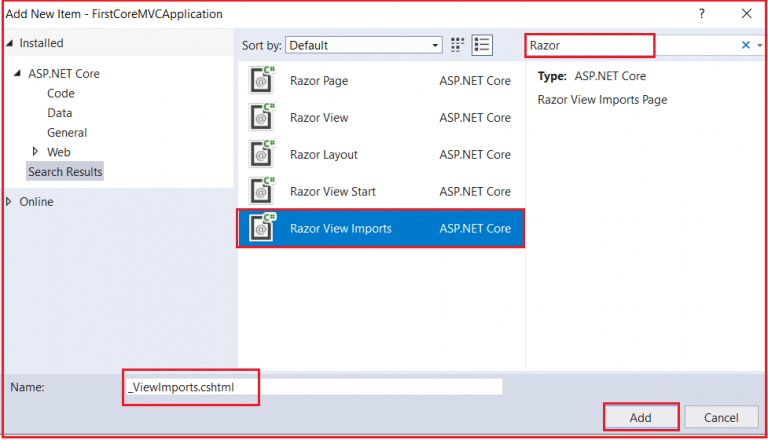
Task: Collapse the ASP.NET Core node
Action: click(17, 74)
